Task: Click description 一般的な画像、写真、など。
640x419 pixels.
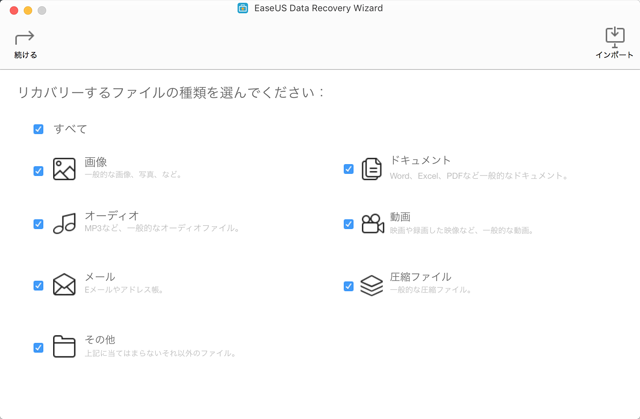Action: pyautogui.click(x=133, y=175)
